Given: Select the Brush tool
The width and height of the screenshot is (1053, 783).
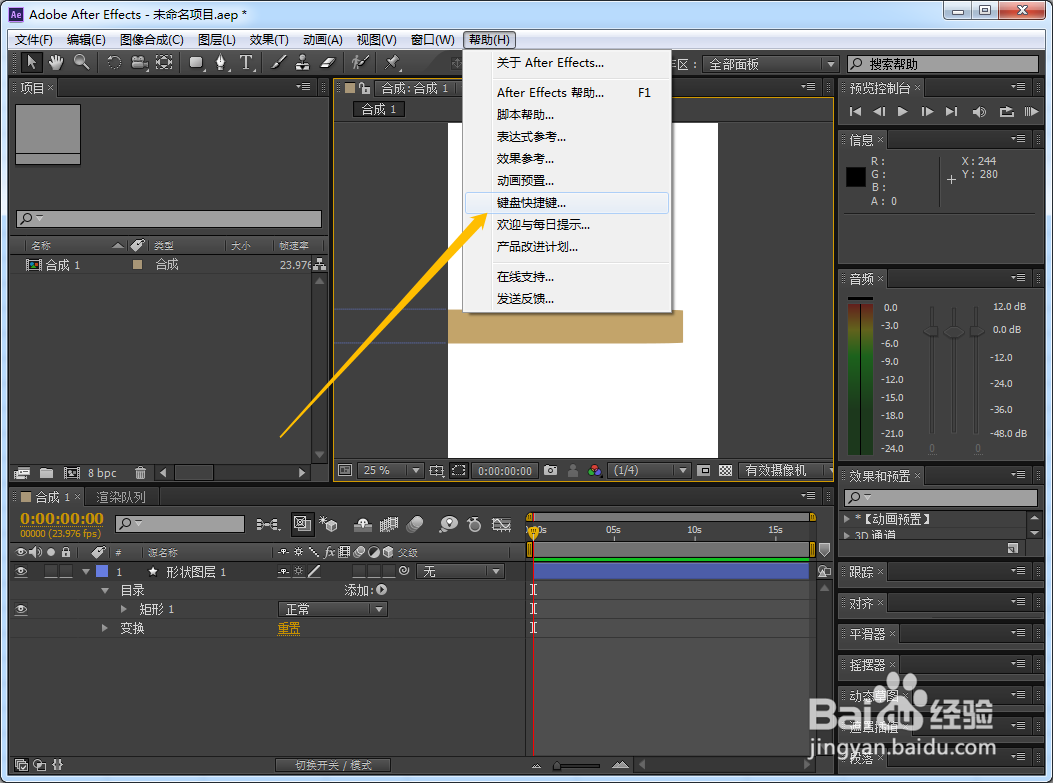Looking at the screenshot, I should tap(278, 63).
